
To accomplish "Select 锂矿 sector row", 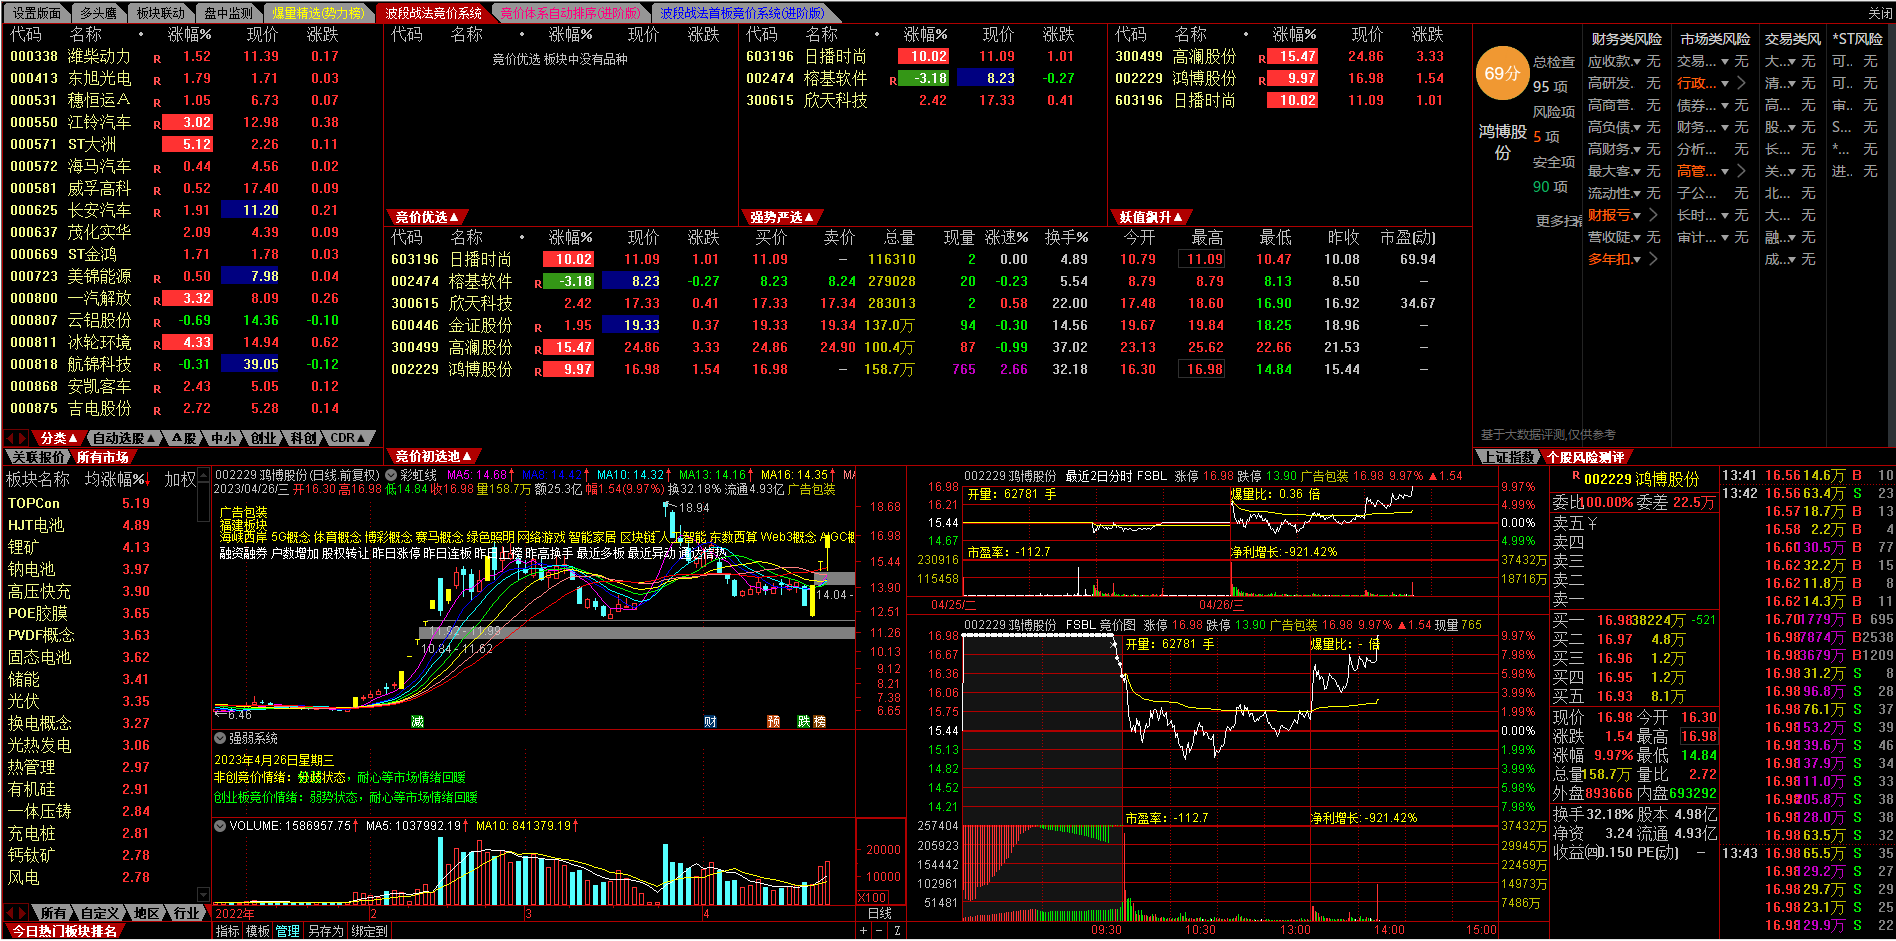I will (x=102, y=548).
